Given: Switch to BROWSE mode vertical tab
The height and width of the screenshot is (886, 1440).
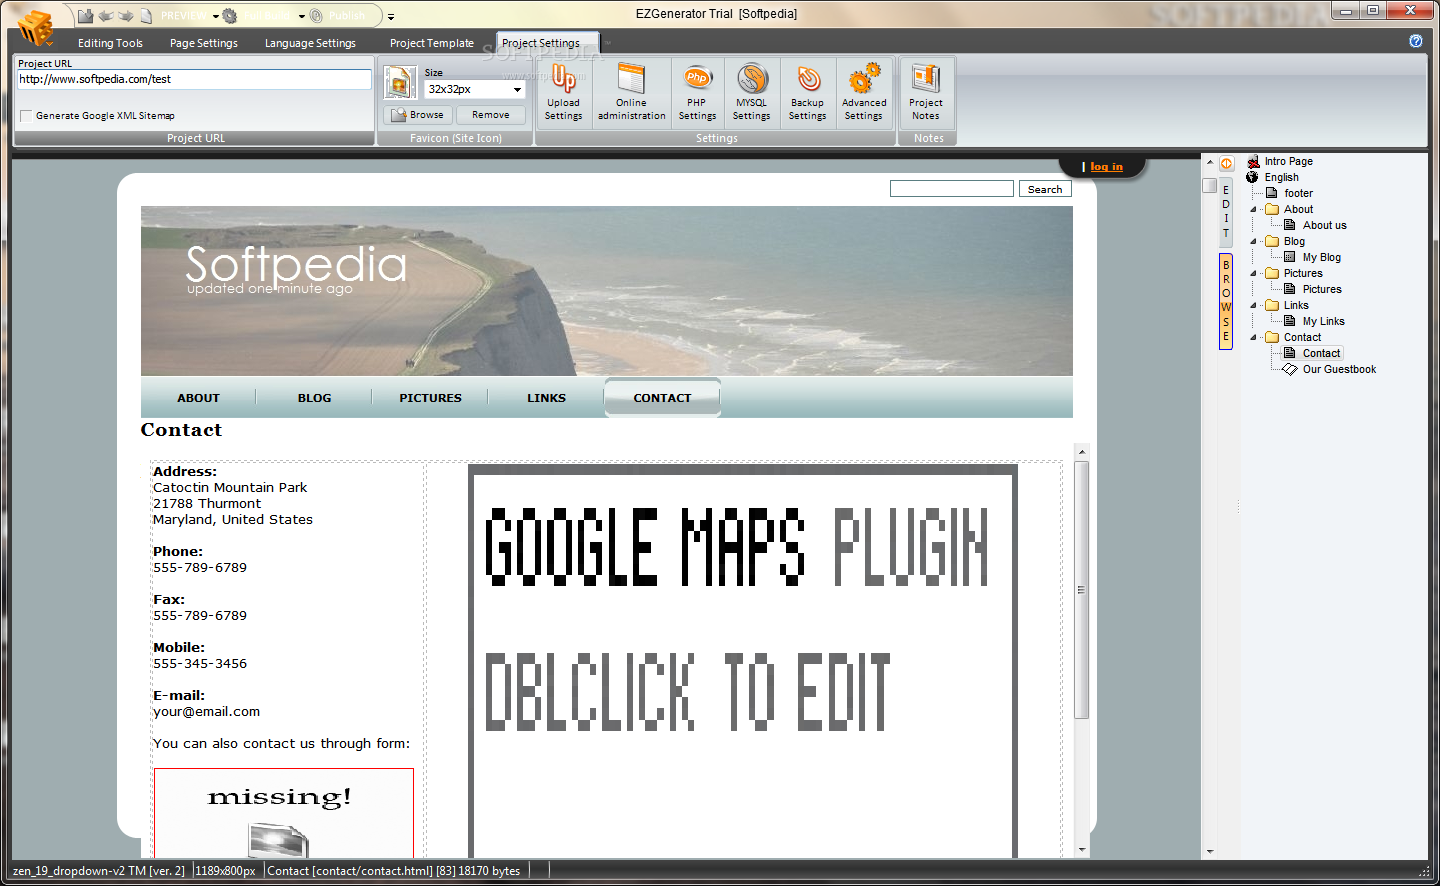Looking at the screenshot, I should coord(1226,300).
